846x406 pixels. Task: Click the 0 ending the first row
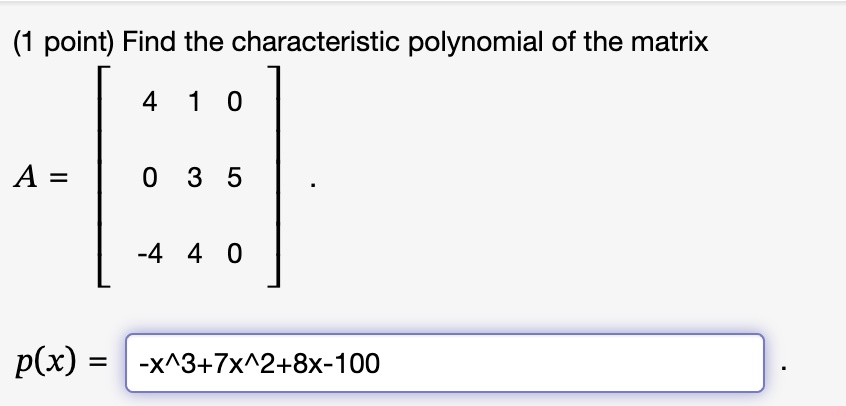[234, 102]
